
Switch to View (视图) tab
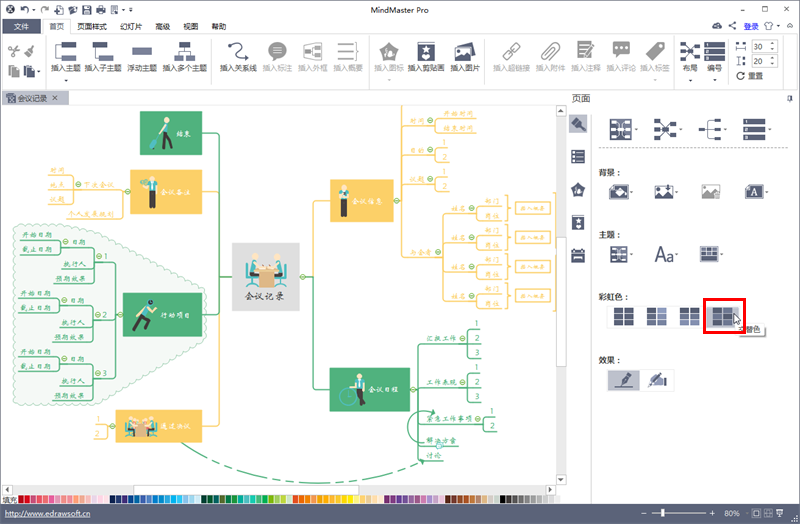tap(191, 27)
